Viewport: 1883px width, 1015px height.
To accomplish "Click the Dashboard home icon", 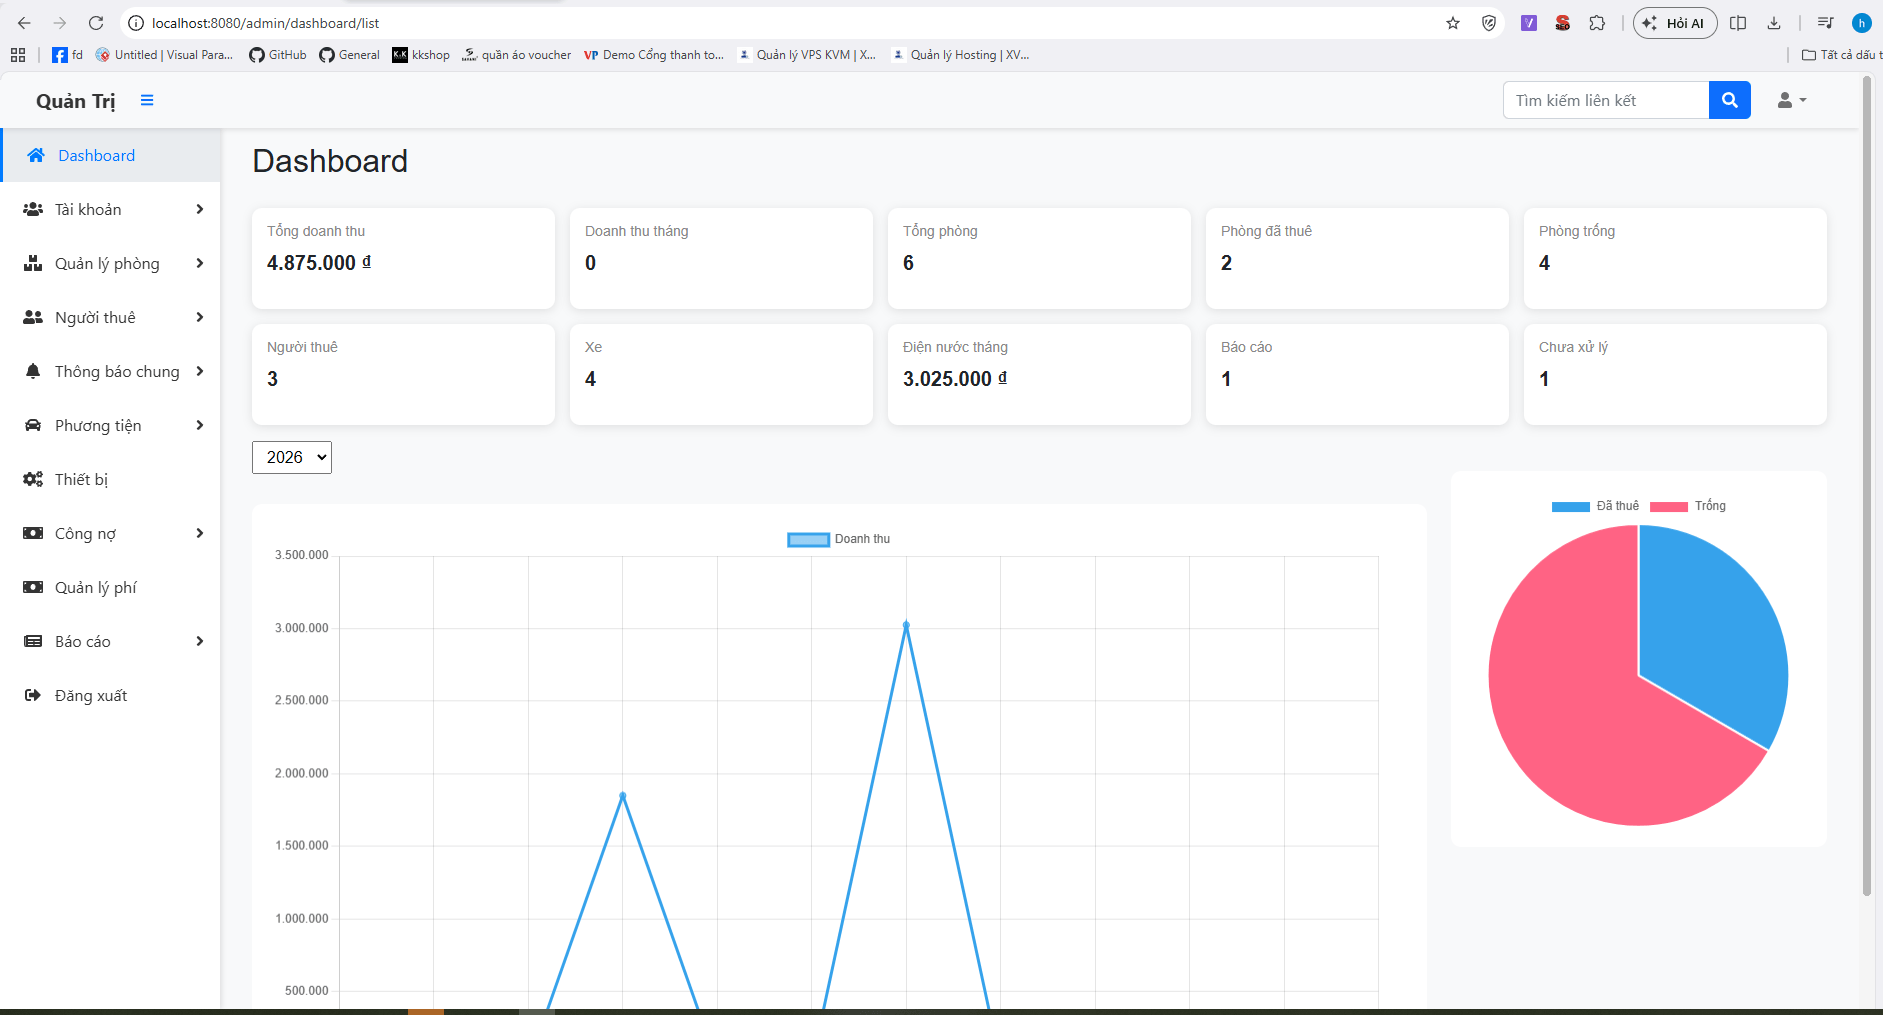I will click(x=36, y=155).
